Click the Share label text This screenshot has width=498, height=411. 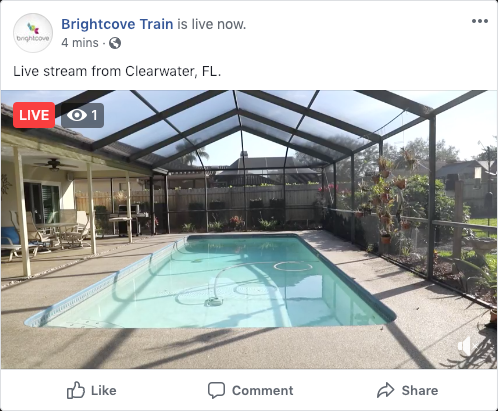point(420,390)
